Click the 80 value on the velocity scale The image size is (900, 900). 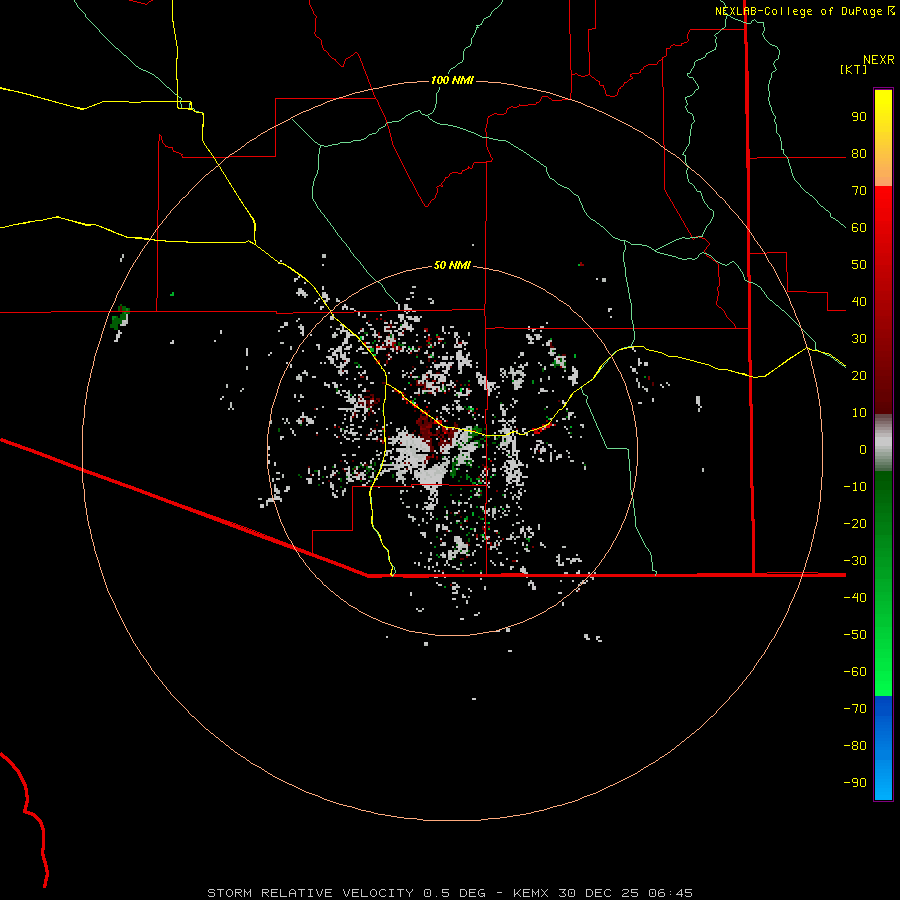[x=859, y=153]
